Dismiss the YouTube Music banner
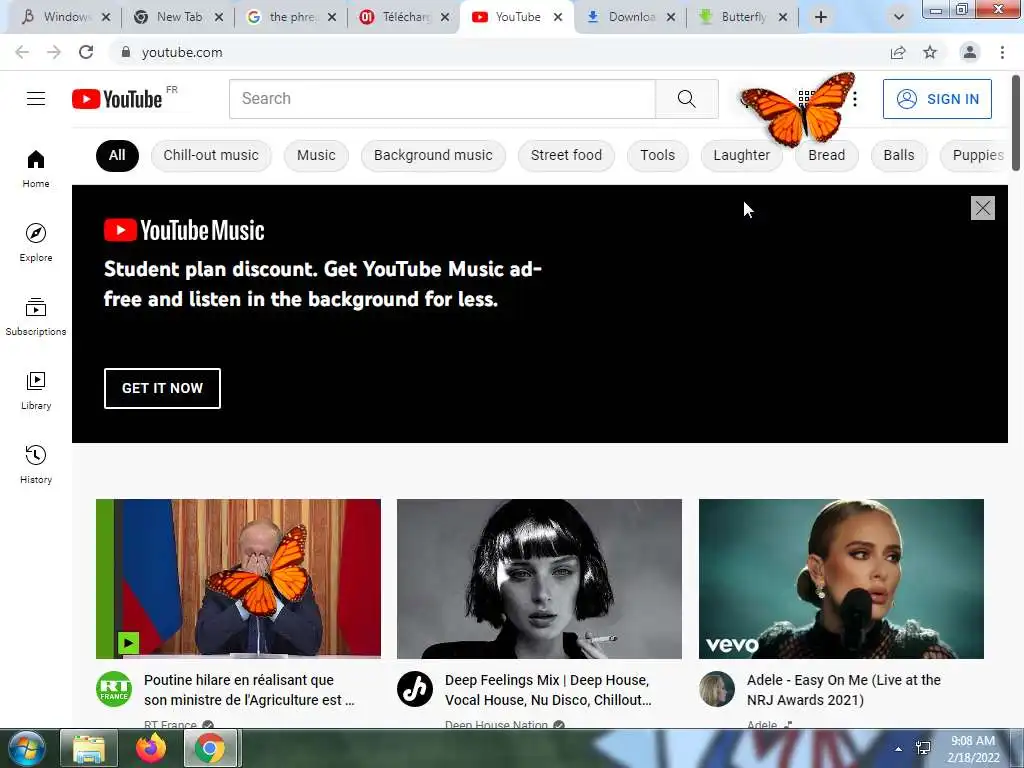This screenshot has height=768, width=1024. click(982, 208)
